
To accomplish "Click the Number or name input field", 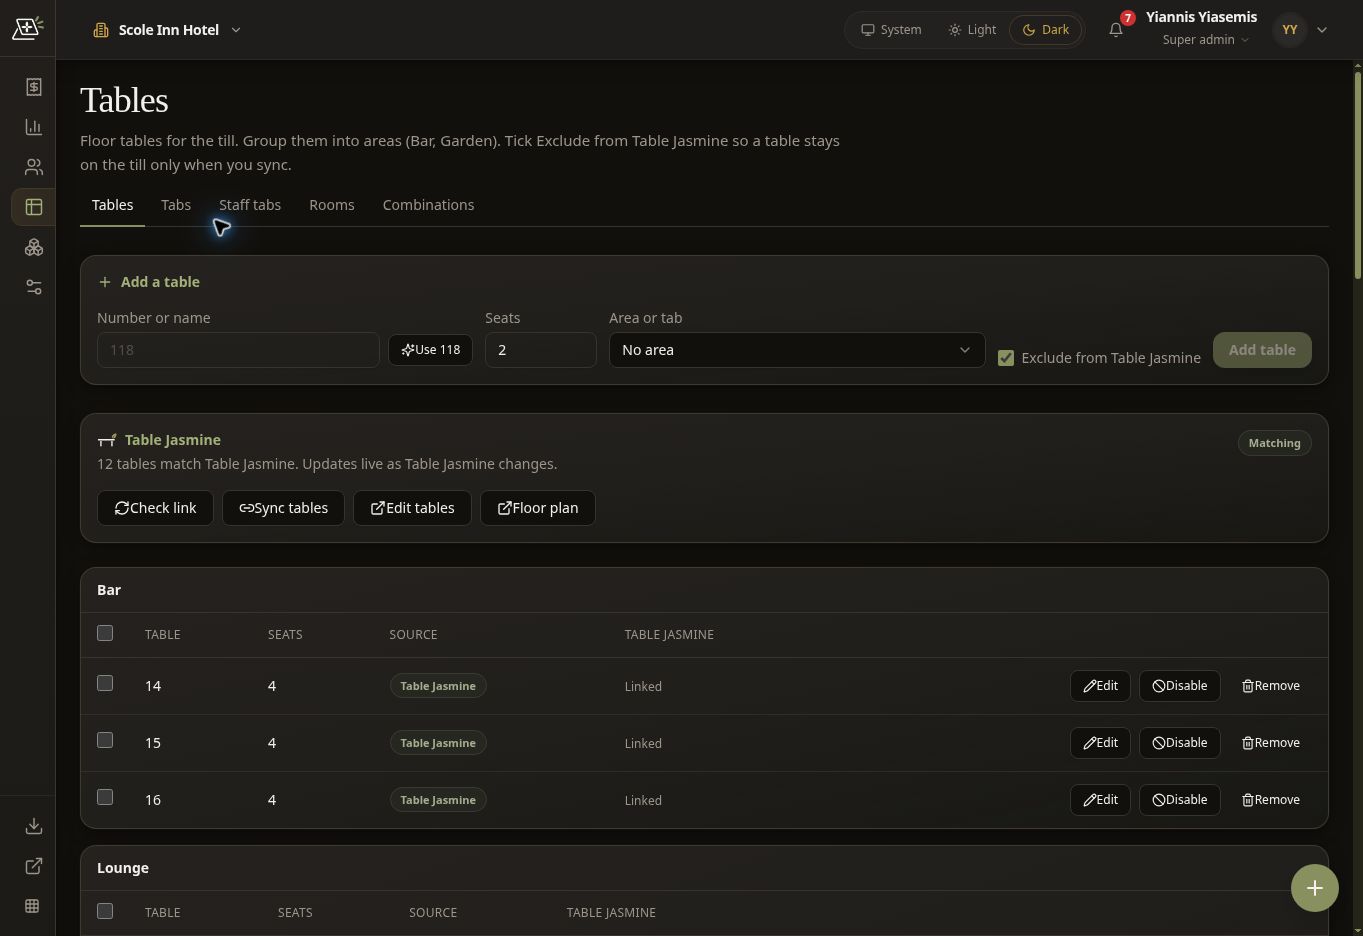I will coord(238,350).
